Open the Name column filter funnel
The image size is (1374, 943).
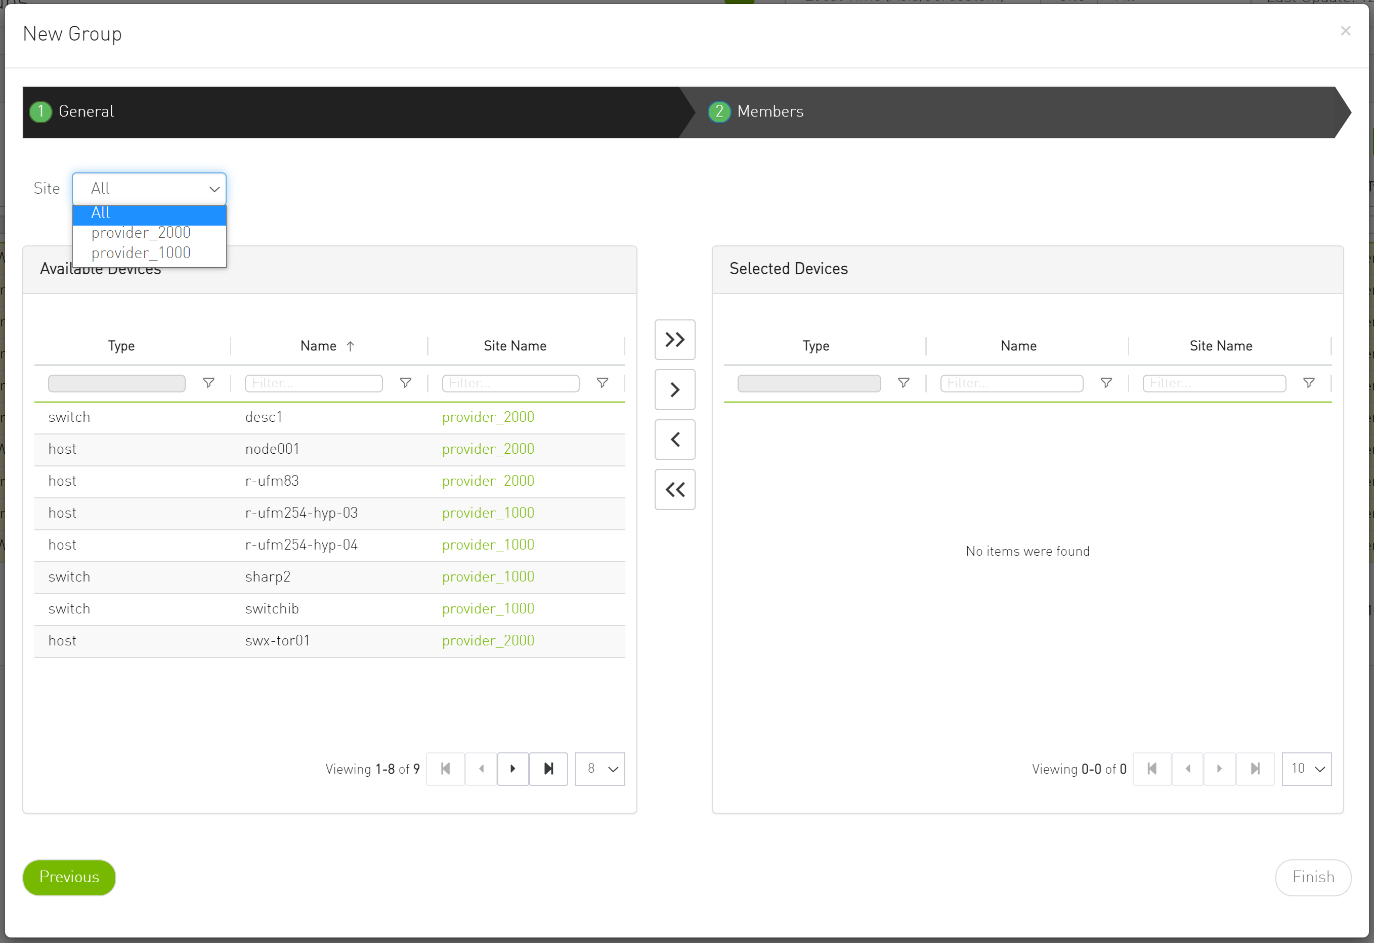click(x=405, y=383)
